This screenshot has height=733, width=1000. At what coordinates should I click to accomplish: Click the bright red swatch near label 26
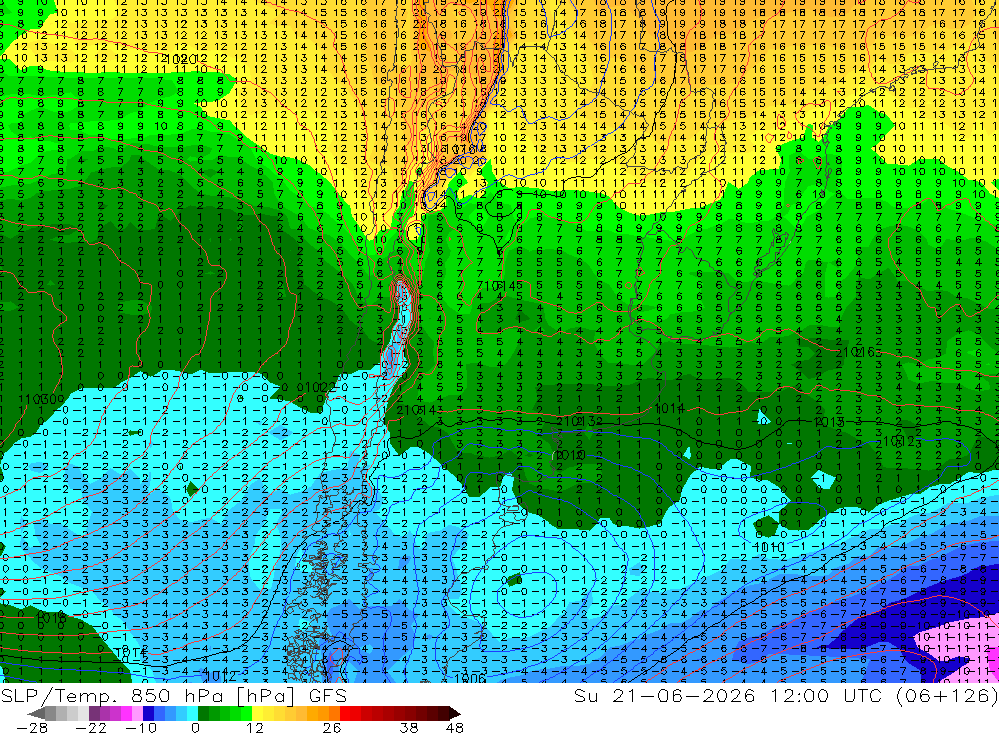345,713
